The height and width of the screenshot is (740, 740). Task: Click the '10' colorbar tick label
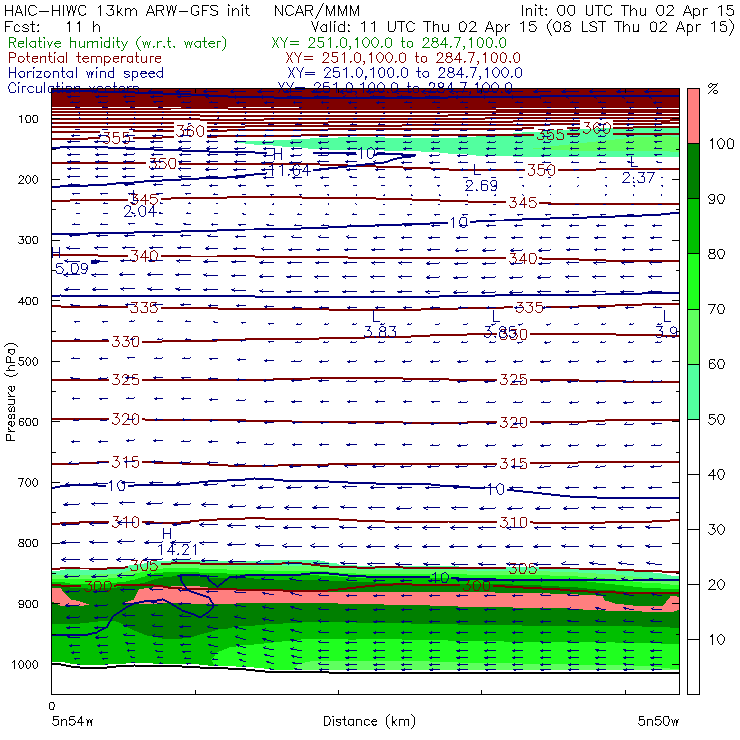pos(716,639)
